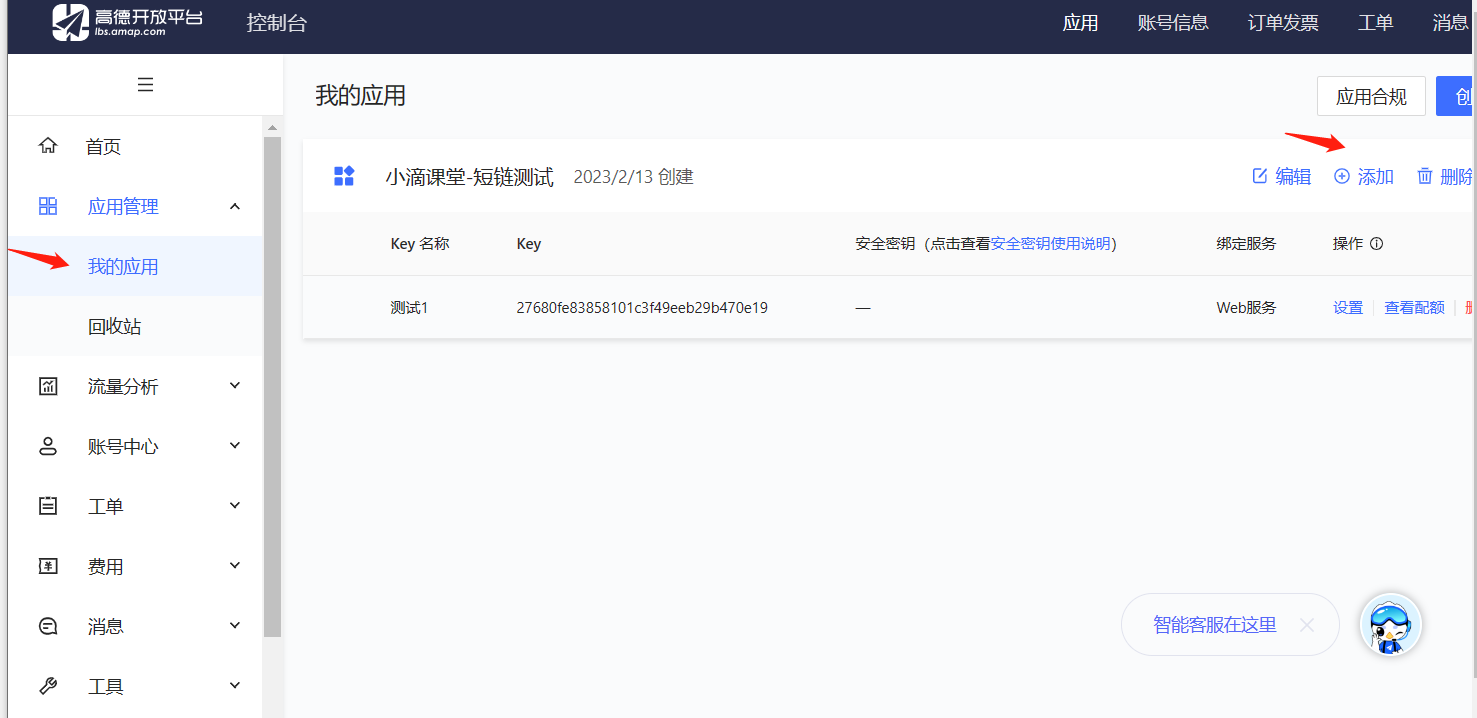Open 账号信息 in the top navigation
This screenshot has width=1477, height=718.
(x=1172, y=22)
